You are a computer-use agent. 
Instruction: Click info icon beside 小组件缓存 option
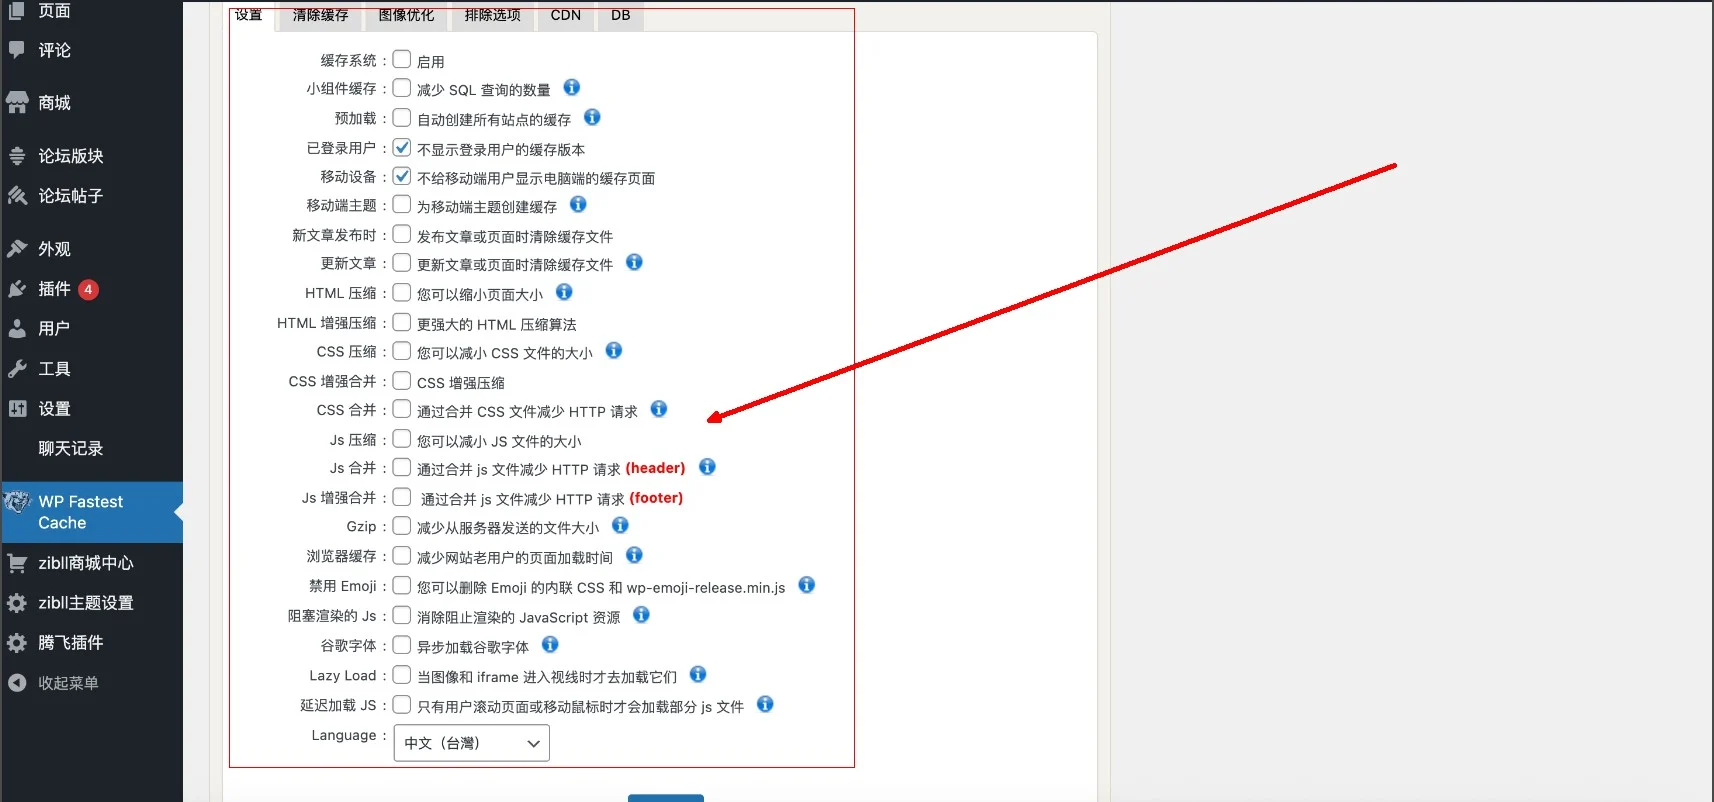coord(572,88)
